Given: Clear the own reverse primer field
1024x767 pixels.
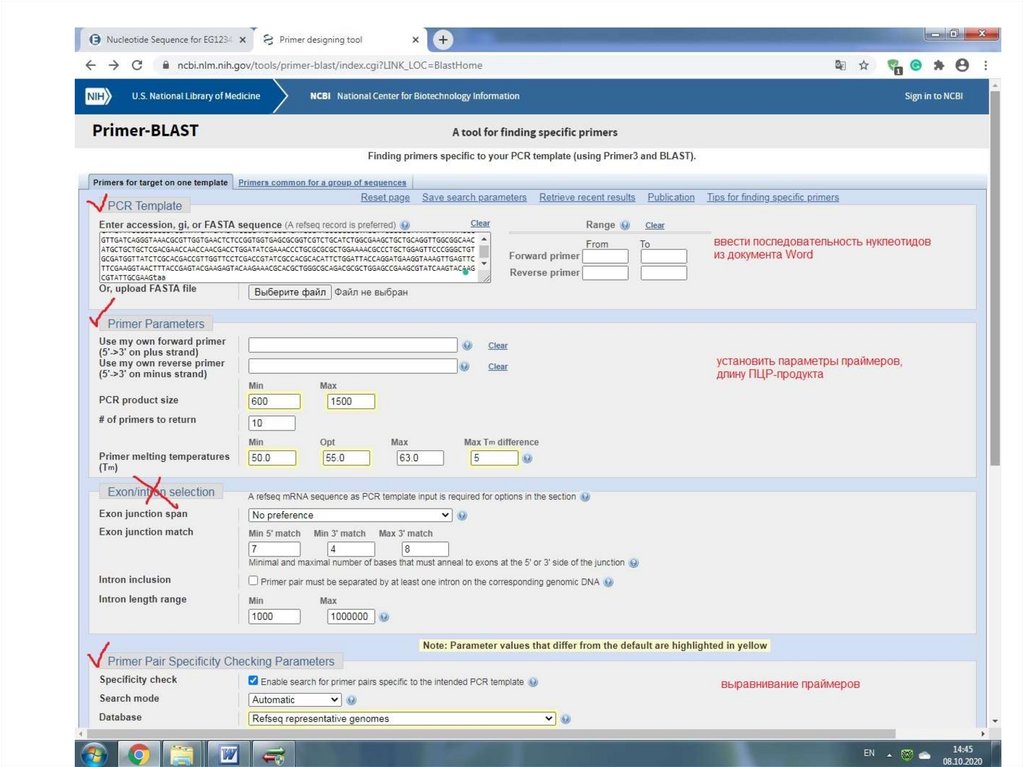Looking at the screenshot, I should coord(498,367).
